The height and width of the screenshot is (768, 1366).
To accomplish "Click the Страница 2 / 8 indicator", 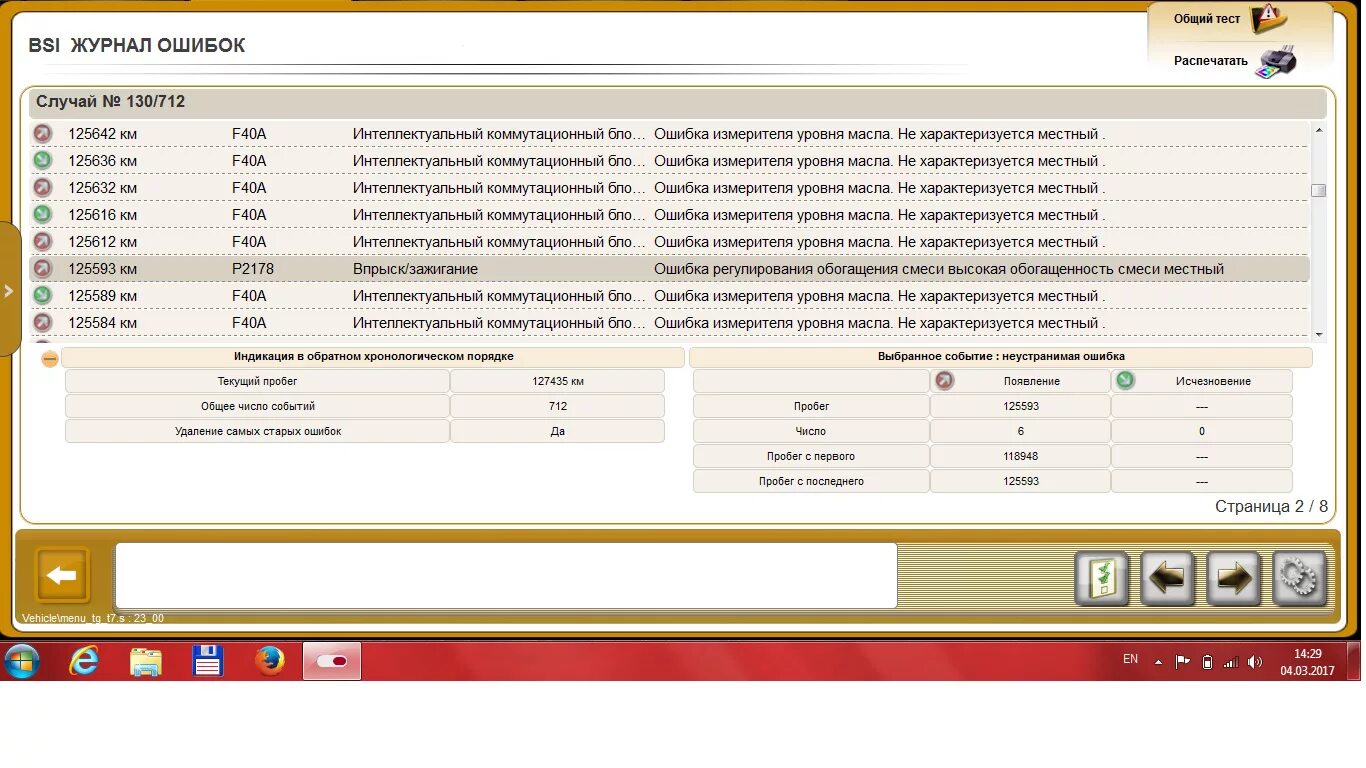I will 1271,506.
